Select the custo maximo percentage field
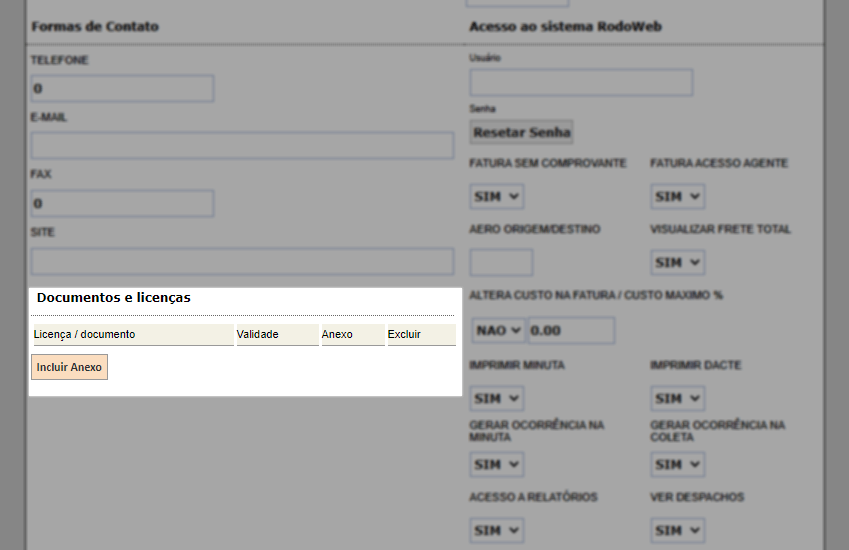 [571, 330]
